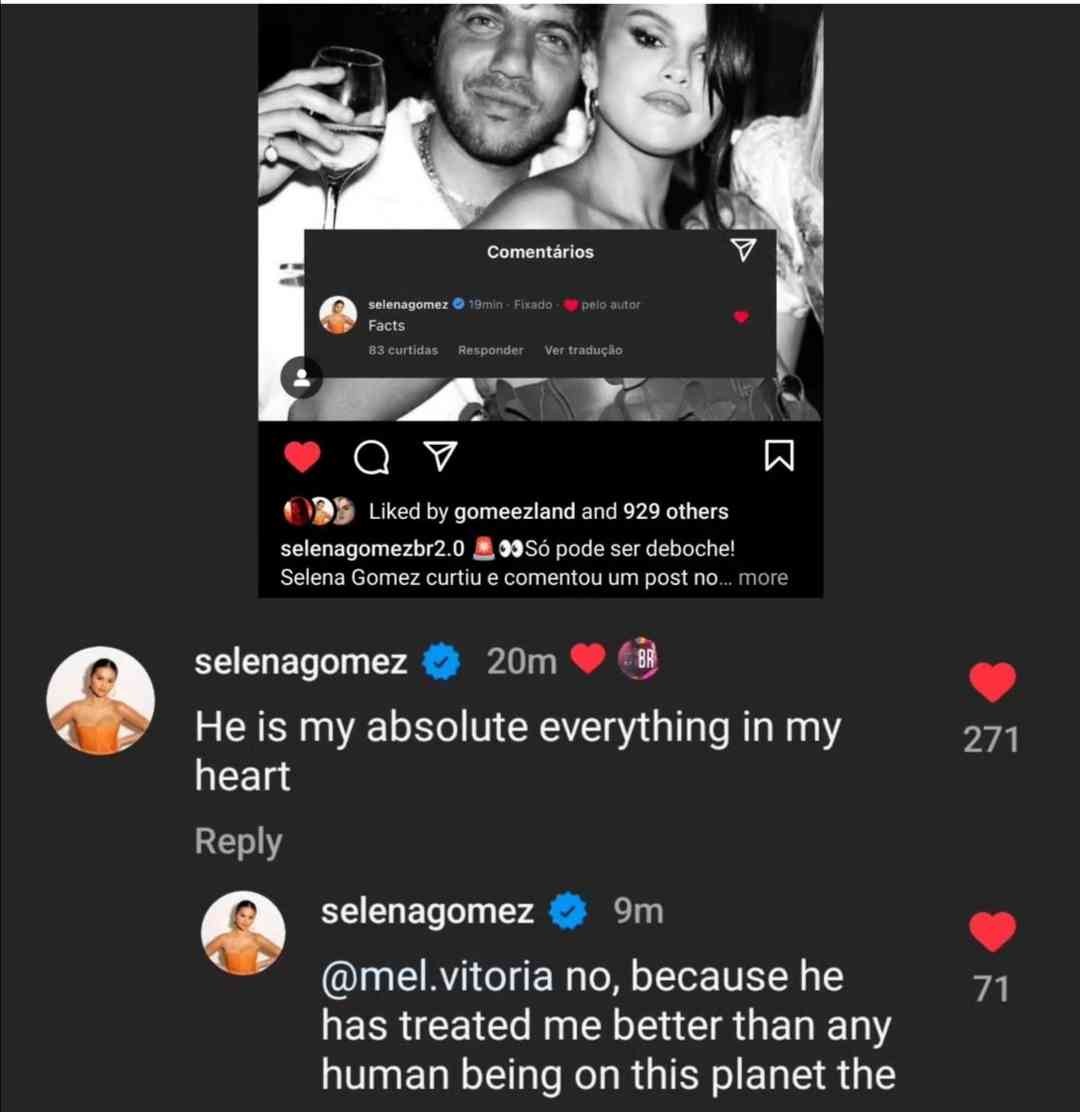Open the selenagomezbr2.0 profile from the caption
The width and height of the screenshot is (1080, 1112).
pos(371,549)
